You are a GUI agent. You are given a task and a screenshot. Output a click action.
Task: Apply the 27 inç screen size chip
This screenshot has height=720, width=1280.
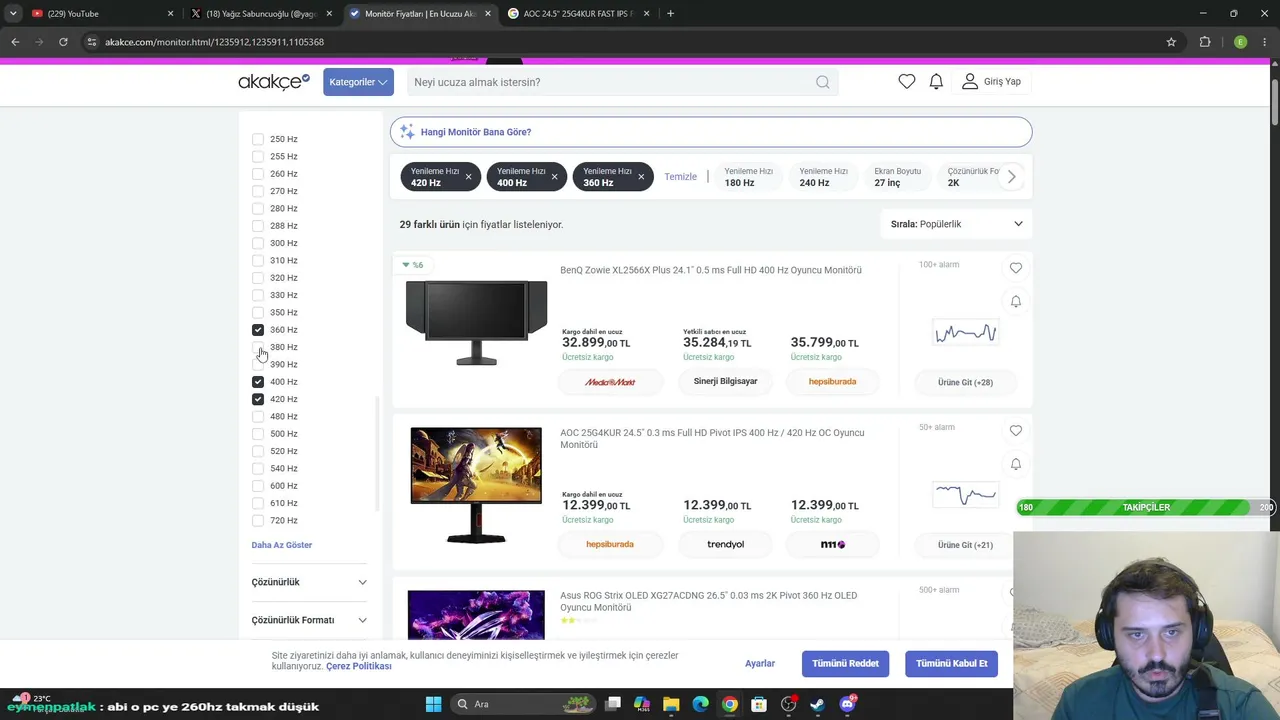898,177
